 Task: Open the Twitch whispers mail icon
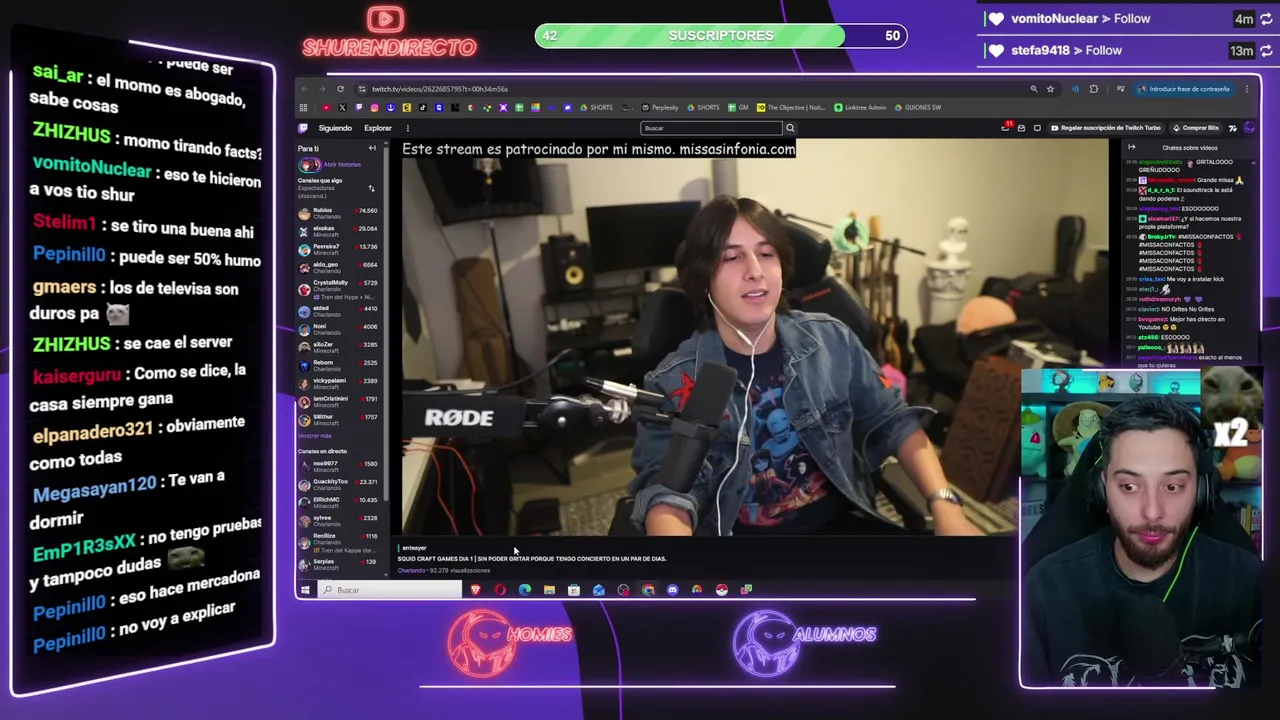(x=1021, y=128)
